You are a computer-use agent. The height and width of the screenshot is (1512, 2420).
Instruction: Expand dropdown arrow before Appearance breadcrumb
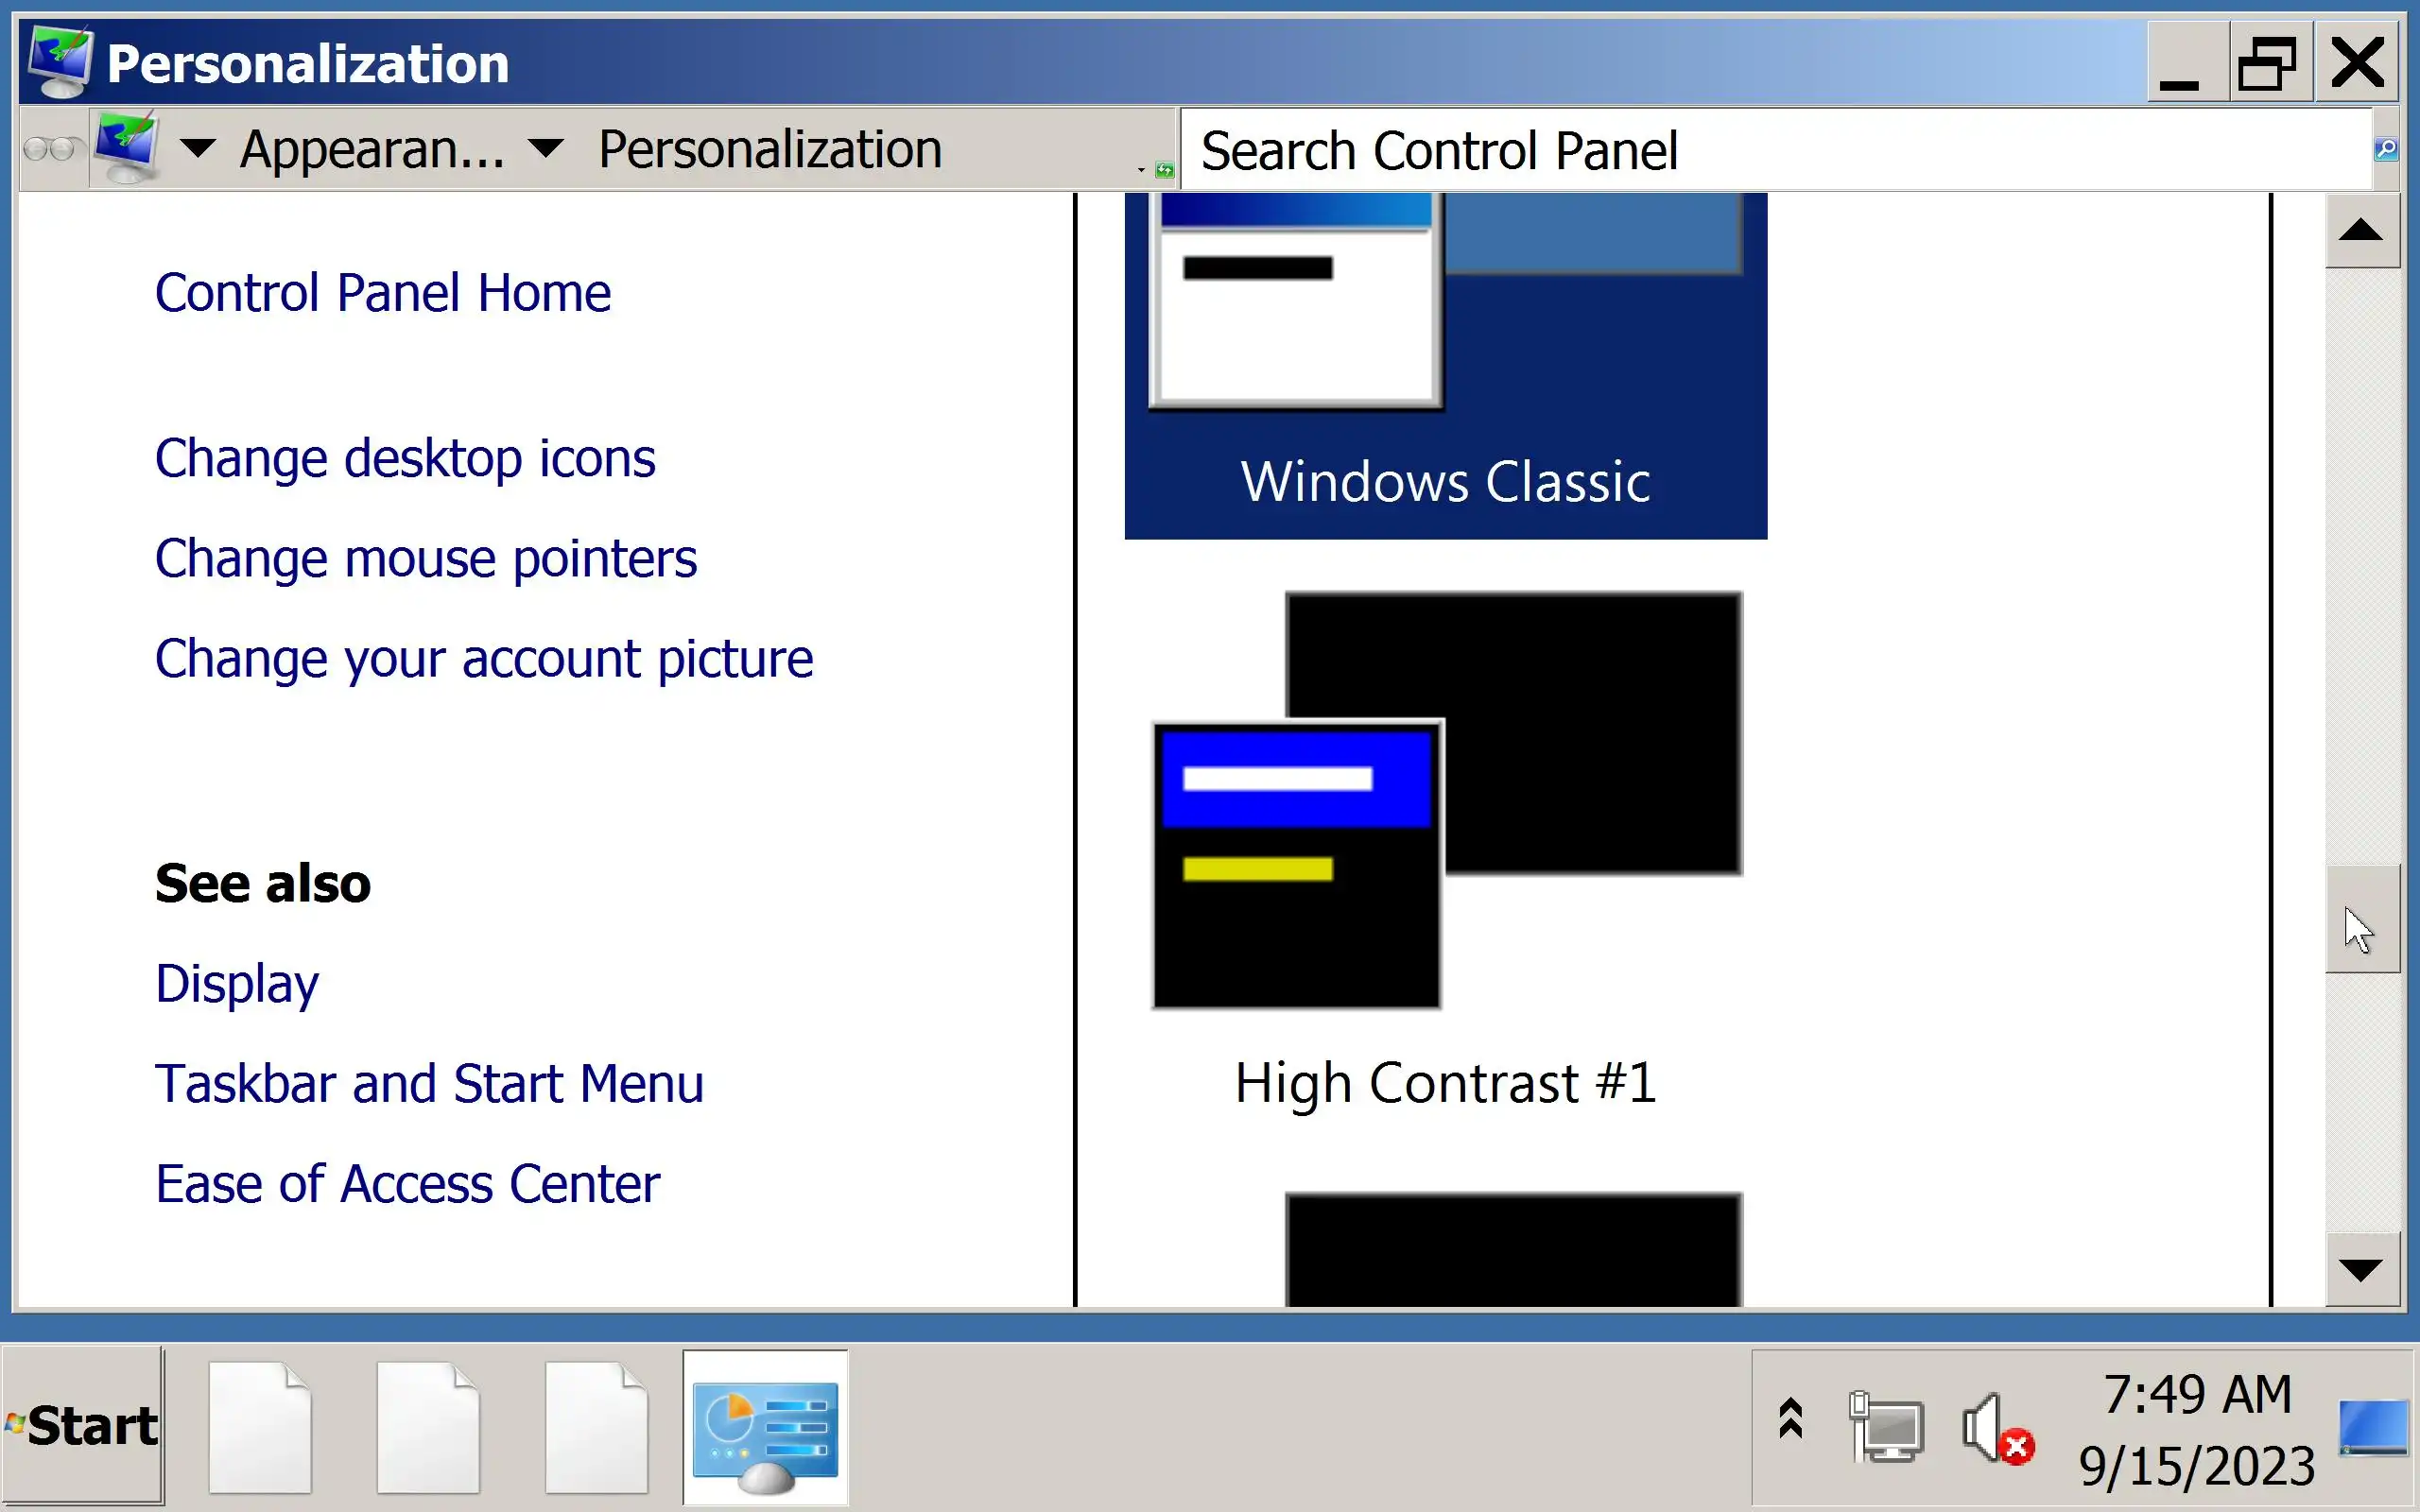(198, 149)
